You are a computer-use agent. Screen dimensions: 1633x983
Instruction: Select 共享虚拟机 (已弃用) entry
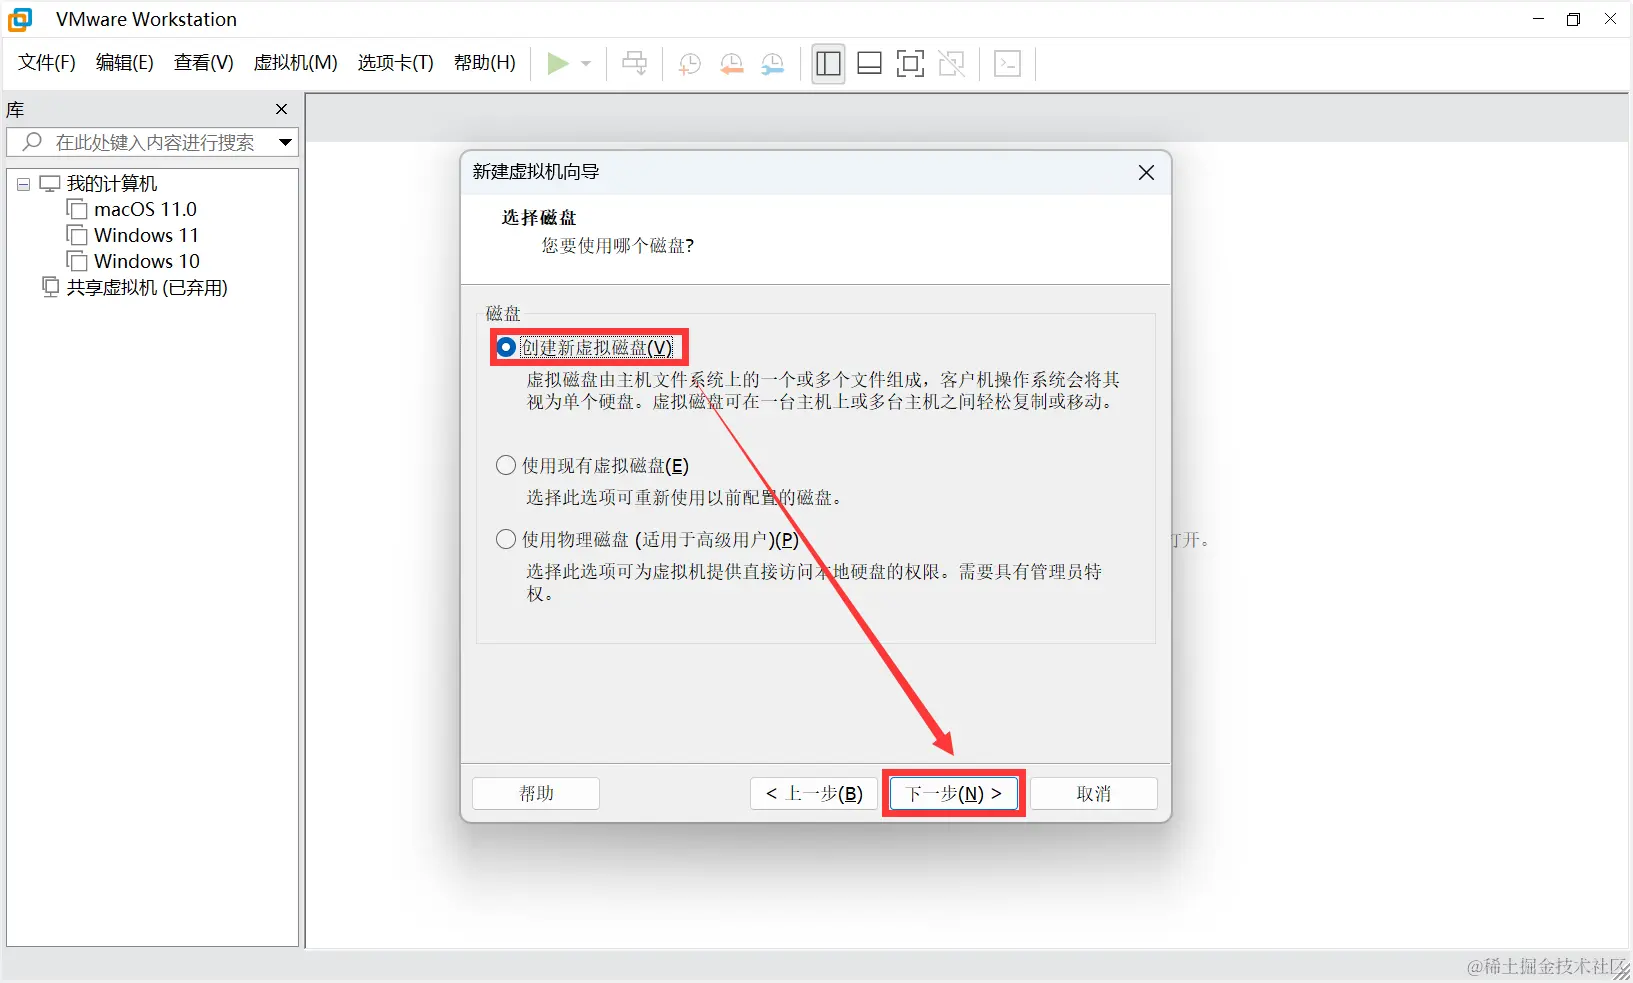tap(147, 288)
